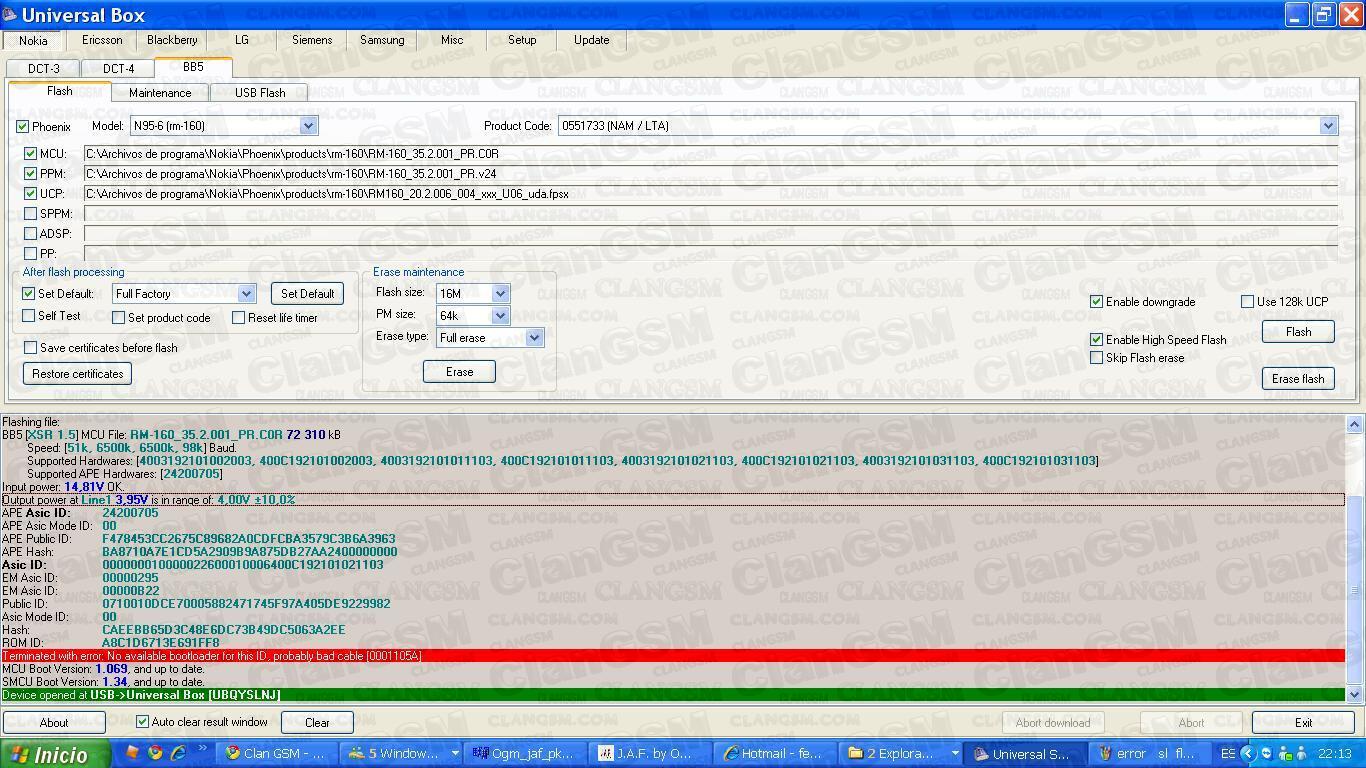Launch Chrome from the quick launch bar

(155, 753)
